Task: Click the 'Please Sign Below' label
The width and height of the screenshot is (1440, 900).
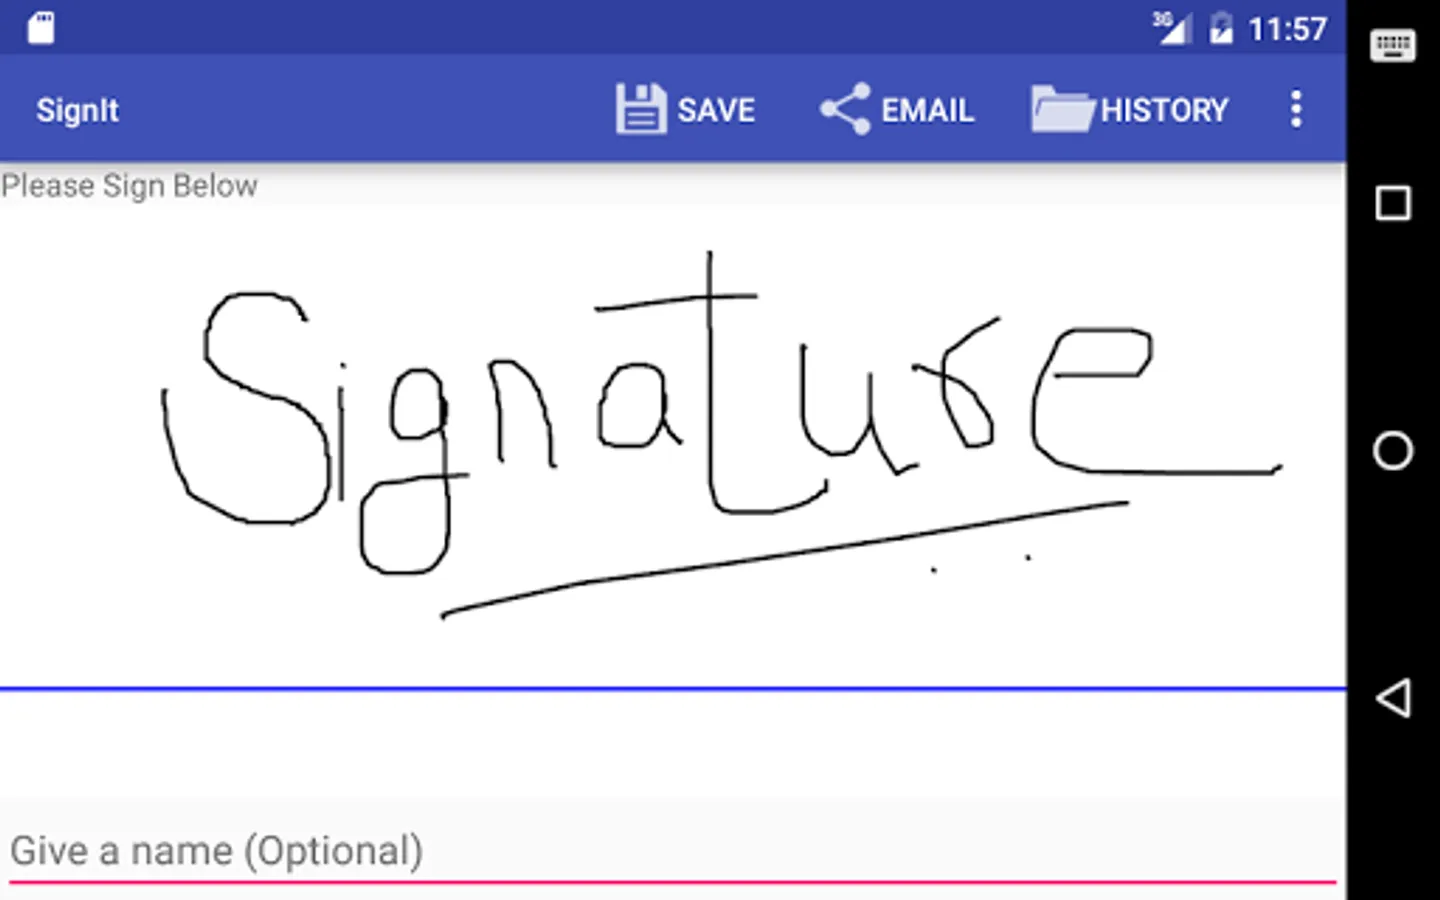Action: coord(129,186)
